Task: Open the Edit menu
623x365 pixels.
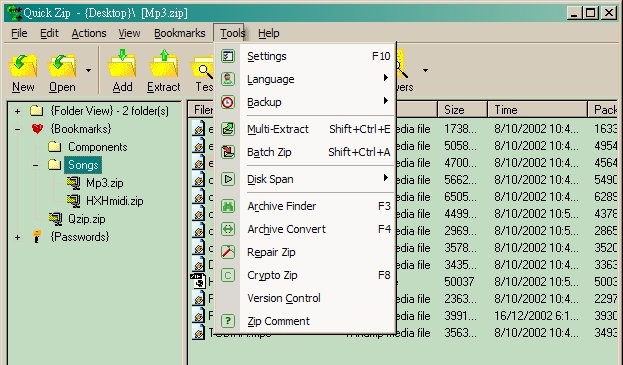Action: tap(49, 33)
